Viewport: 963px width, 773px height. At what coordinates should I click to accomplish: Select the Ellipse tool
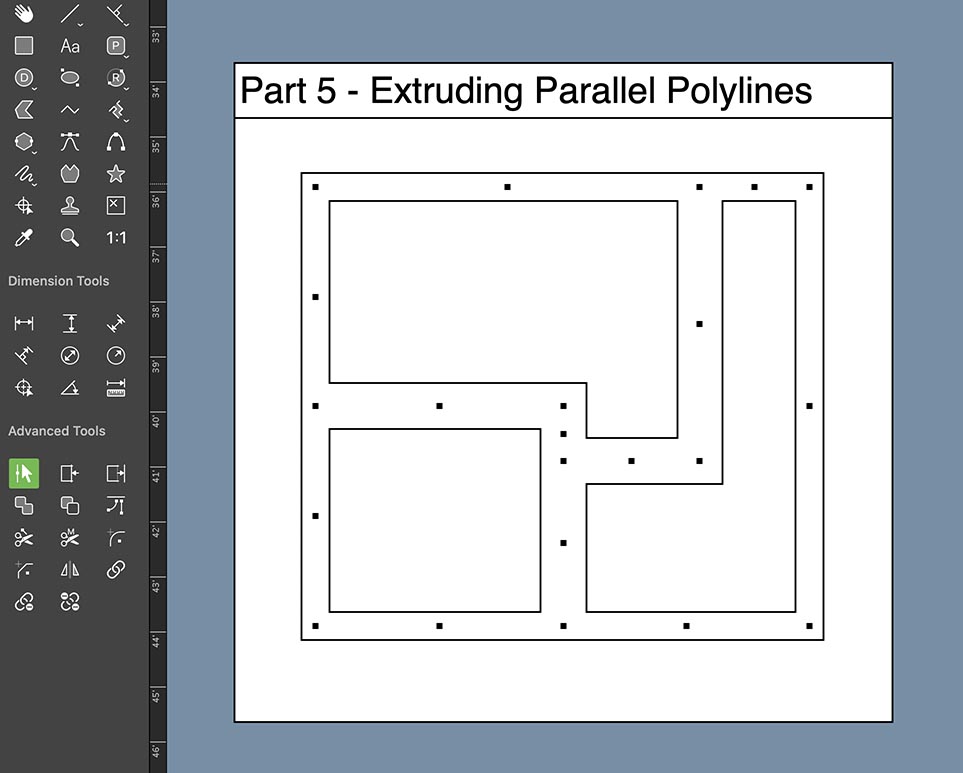pyautogui.click(x=69, y=78)
